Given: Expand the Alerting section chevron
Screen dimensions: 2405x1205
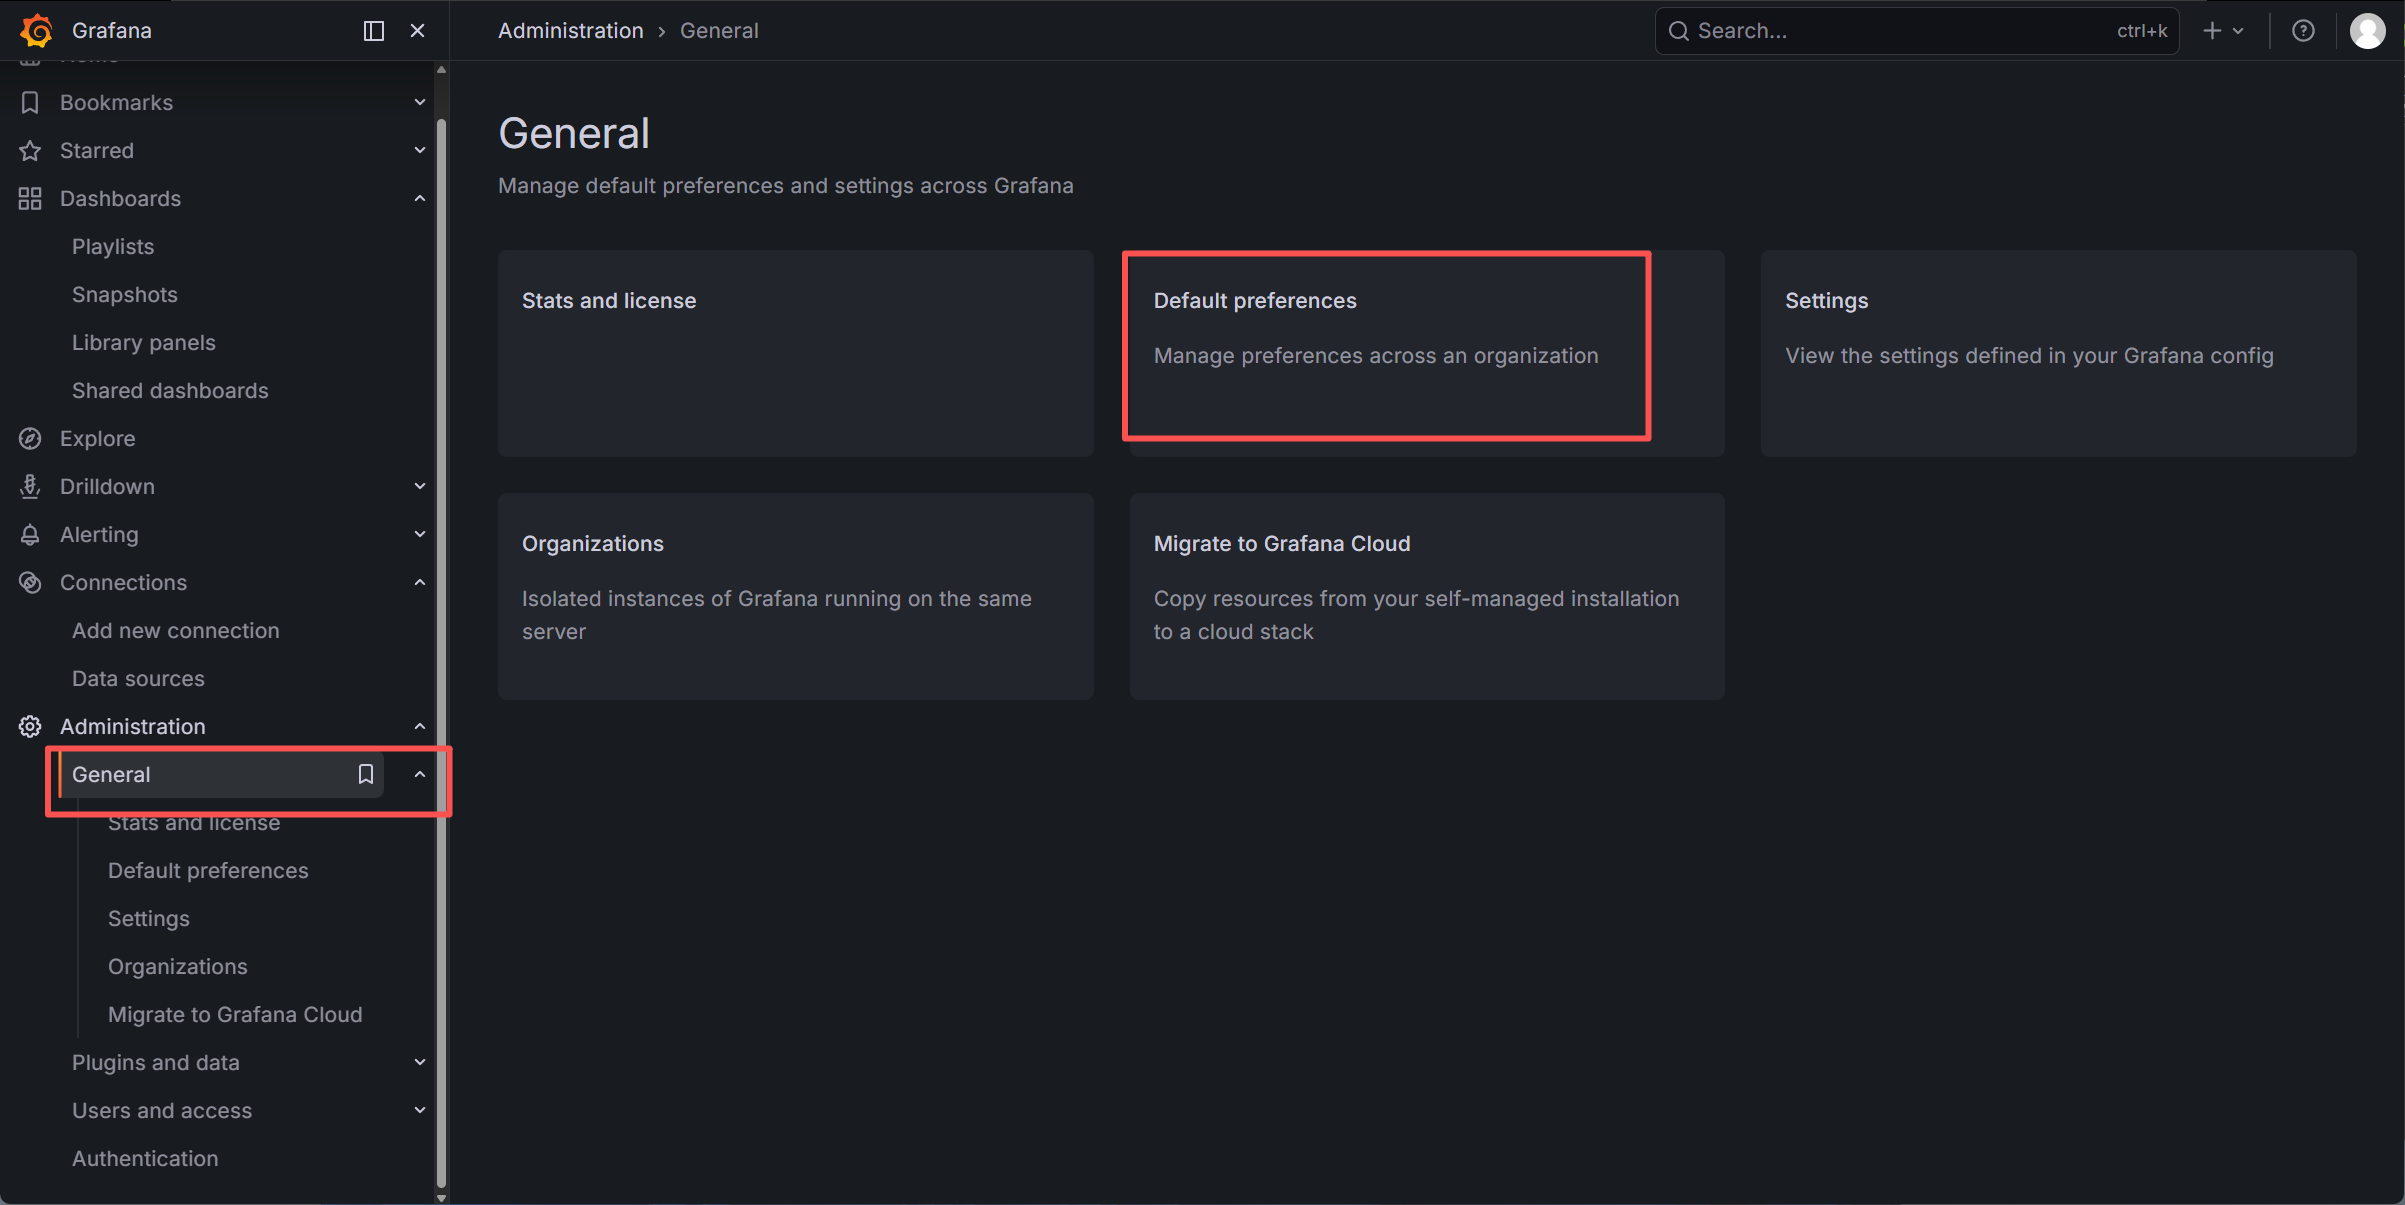Looking at the screenshot, I should [420, 535].
